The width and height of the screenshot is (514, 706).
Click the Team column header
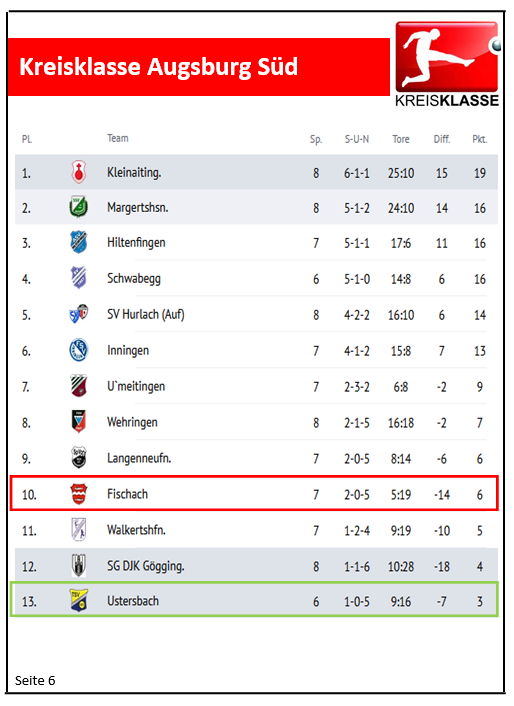[x=117, y=138]
